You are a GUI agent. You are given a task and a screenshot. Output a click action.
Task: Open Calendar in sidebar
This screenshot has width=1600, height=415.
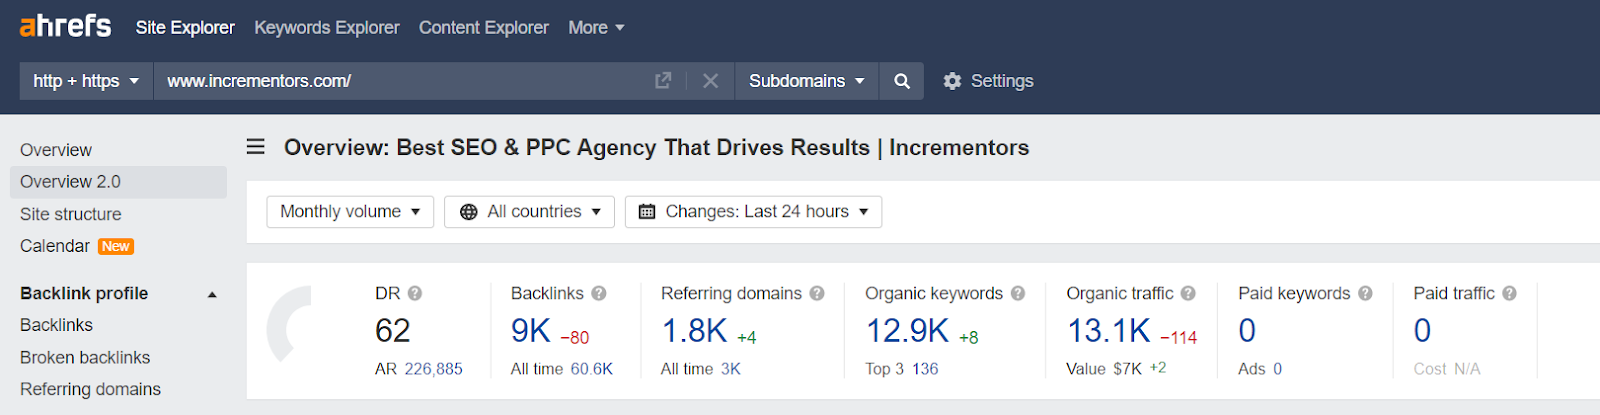[55, 246]
